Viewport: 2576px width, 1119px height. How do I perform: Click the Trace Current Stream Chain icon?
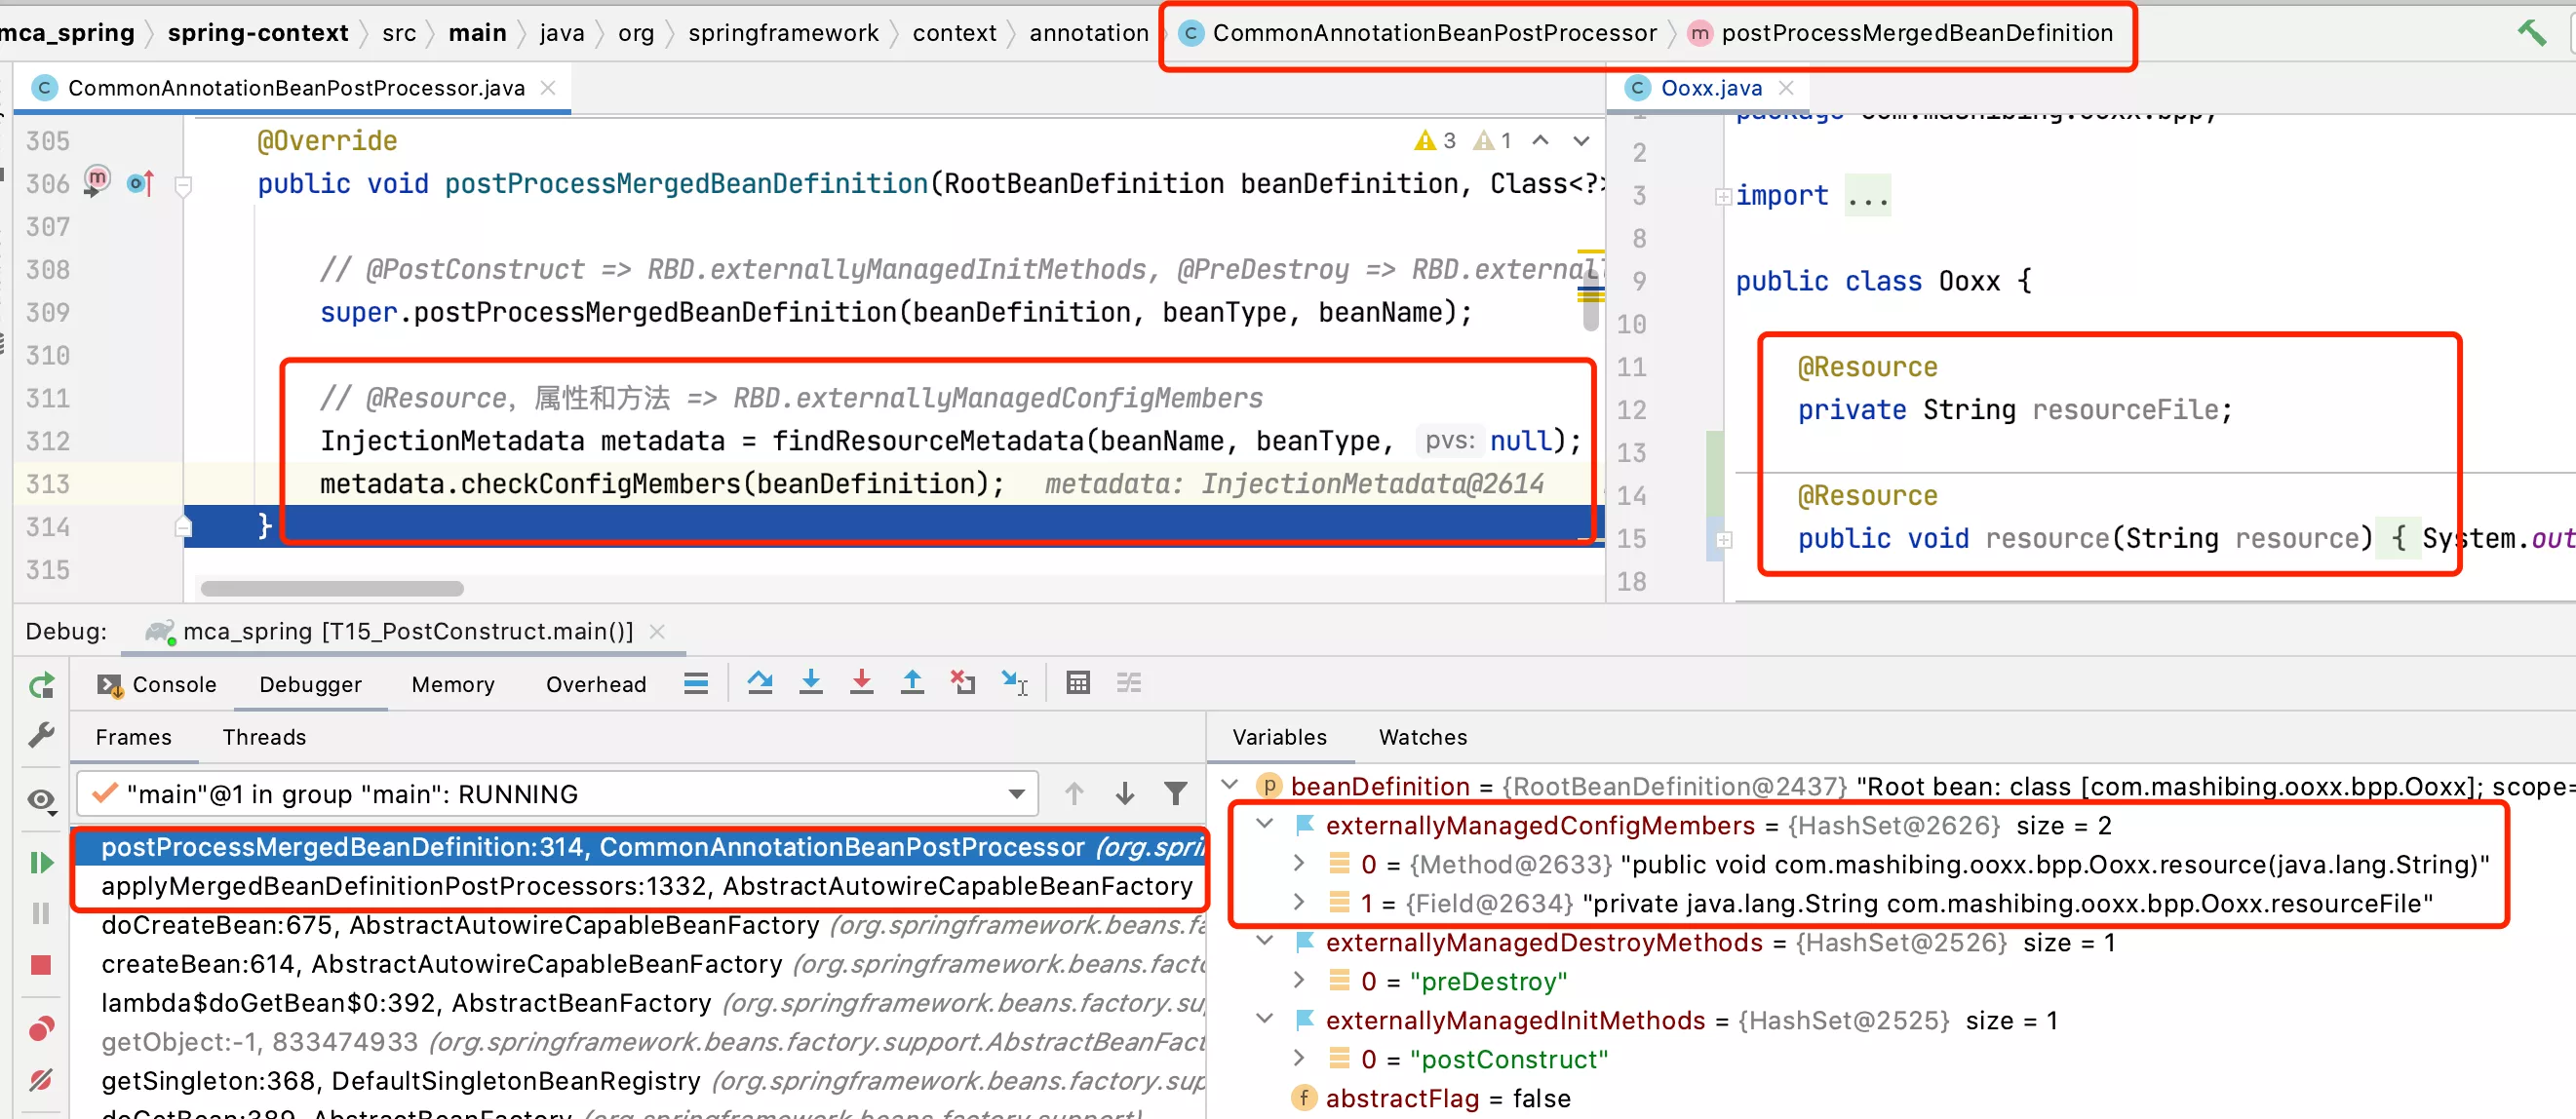(1129, 683)
